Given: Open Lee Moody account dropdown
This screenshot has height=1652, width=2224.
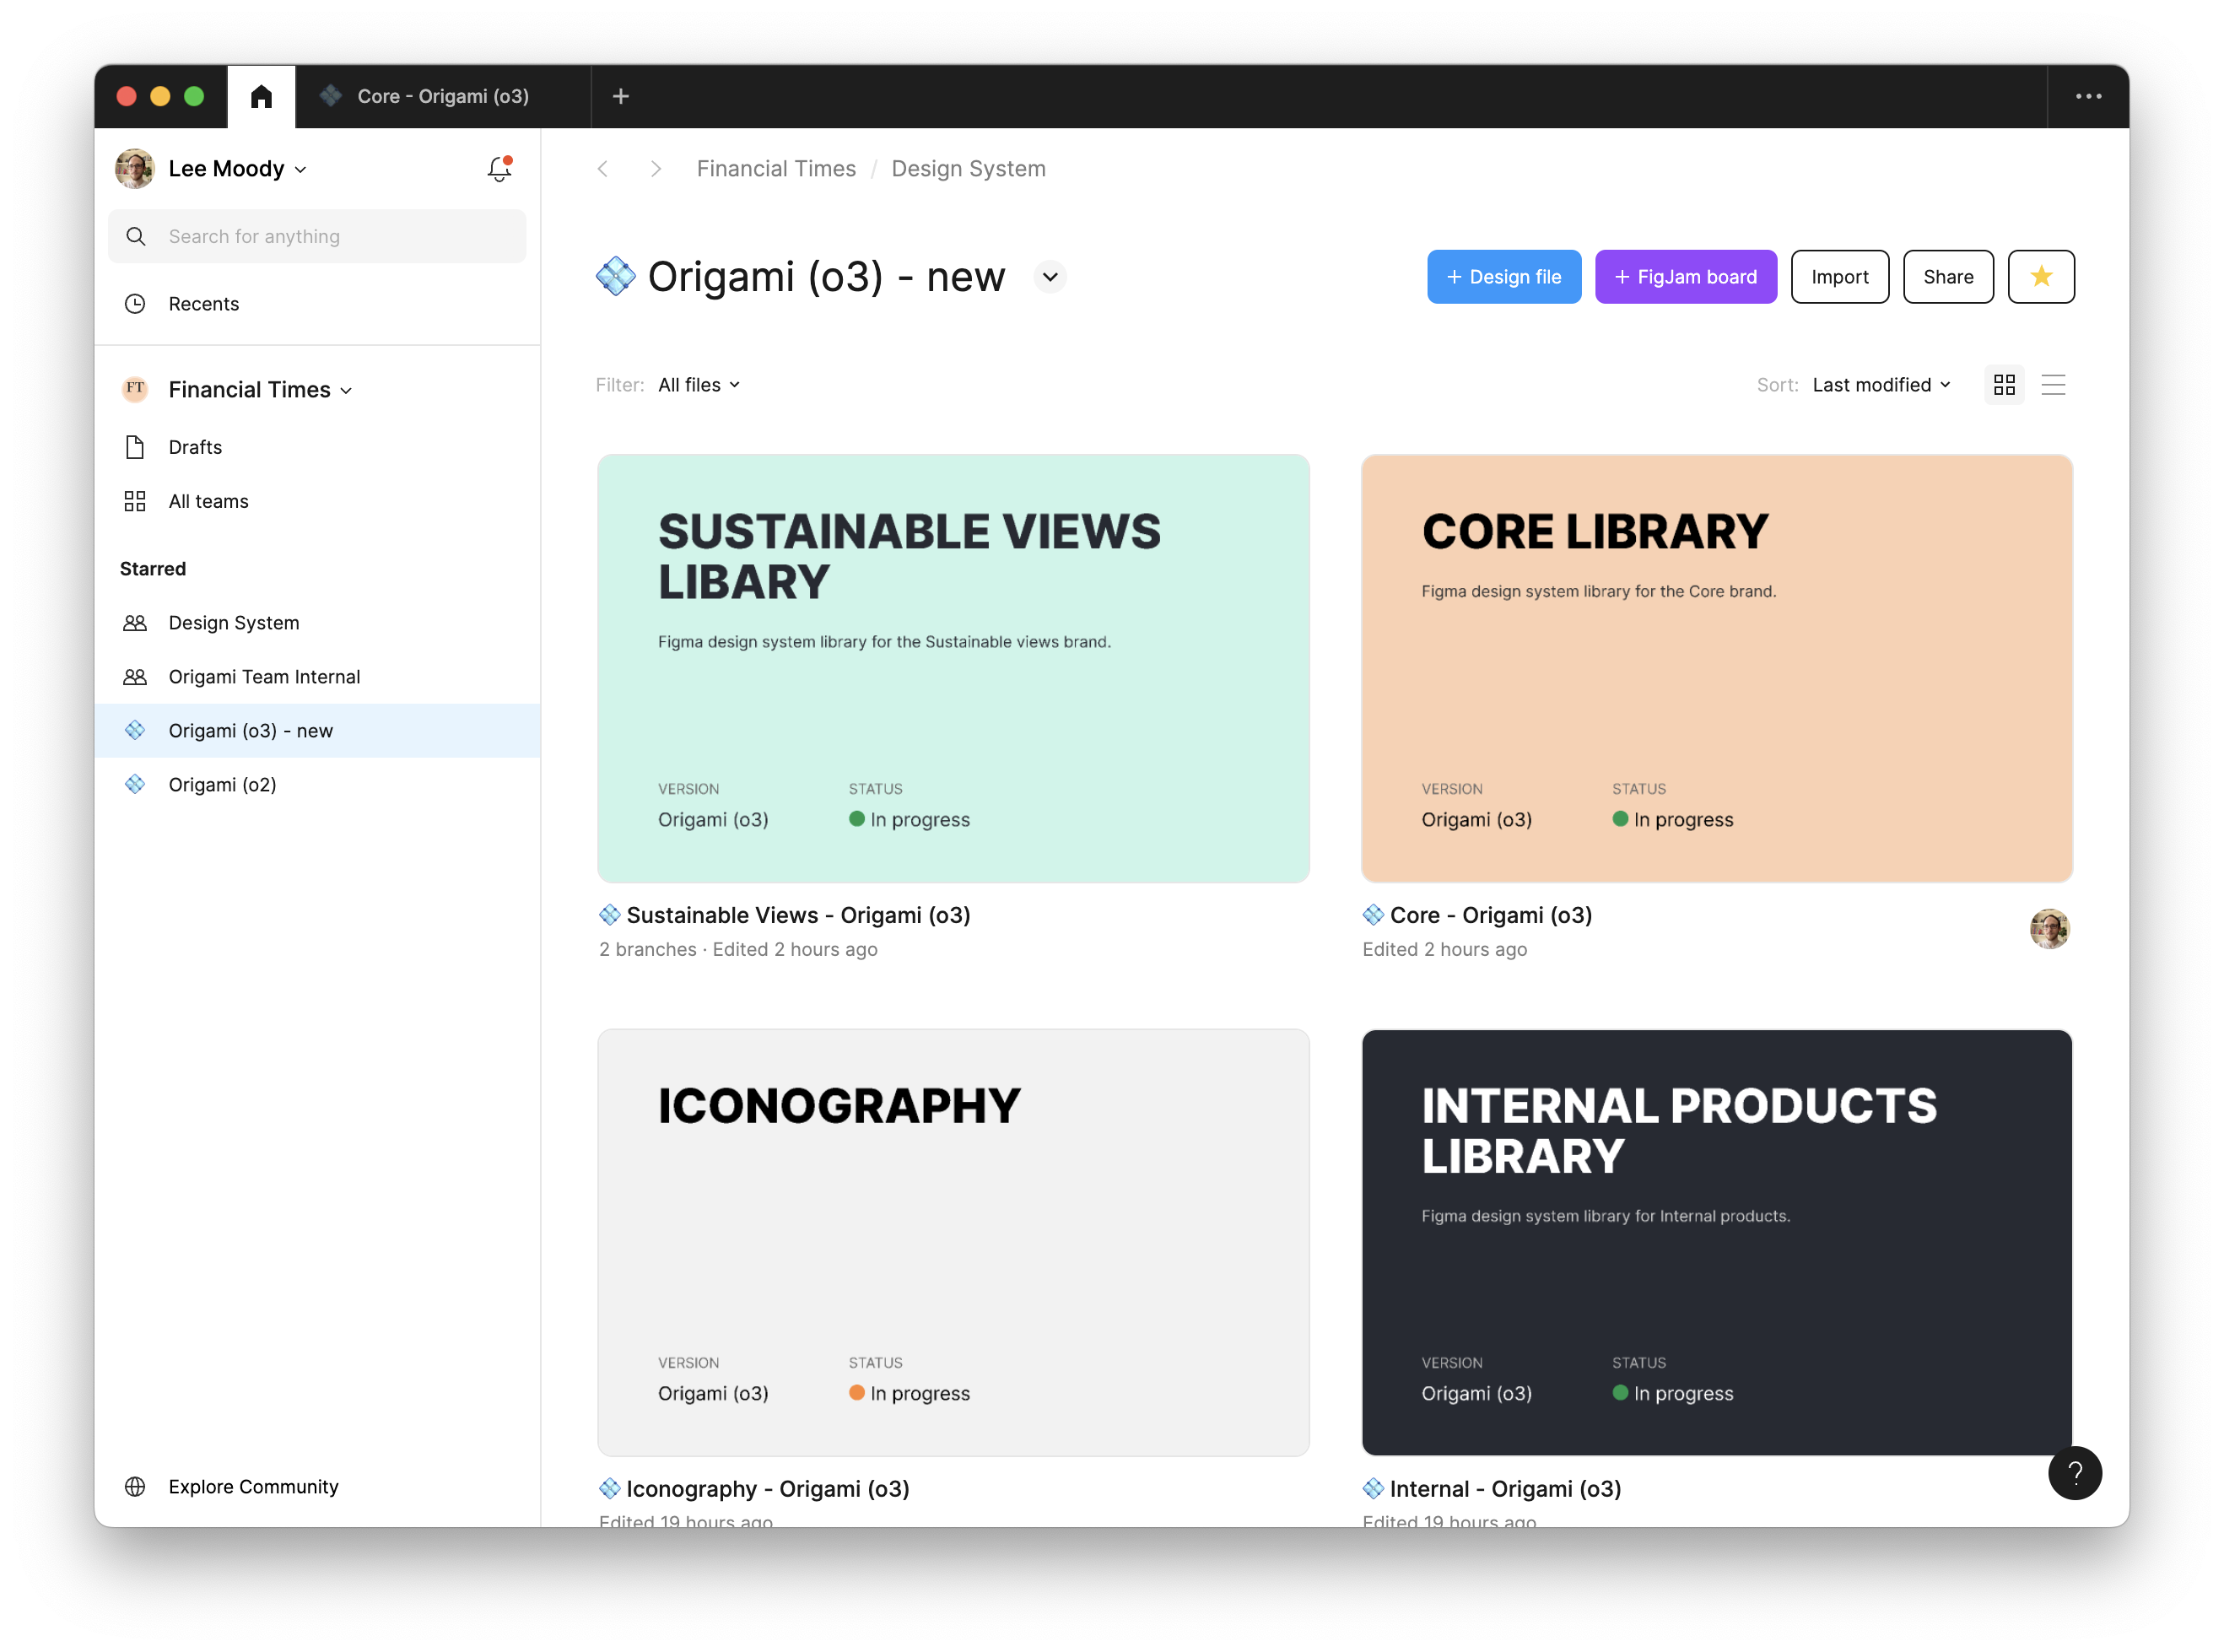Looking at the screenshot, I should point(237,168).
